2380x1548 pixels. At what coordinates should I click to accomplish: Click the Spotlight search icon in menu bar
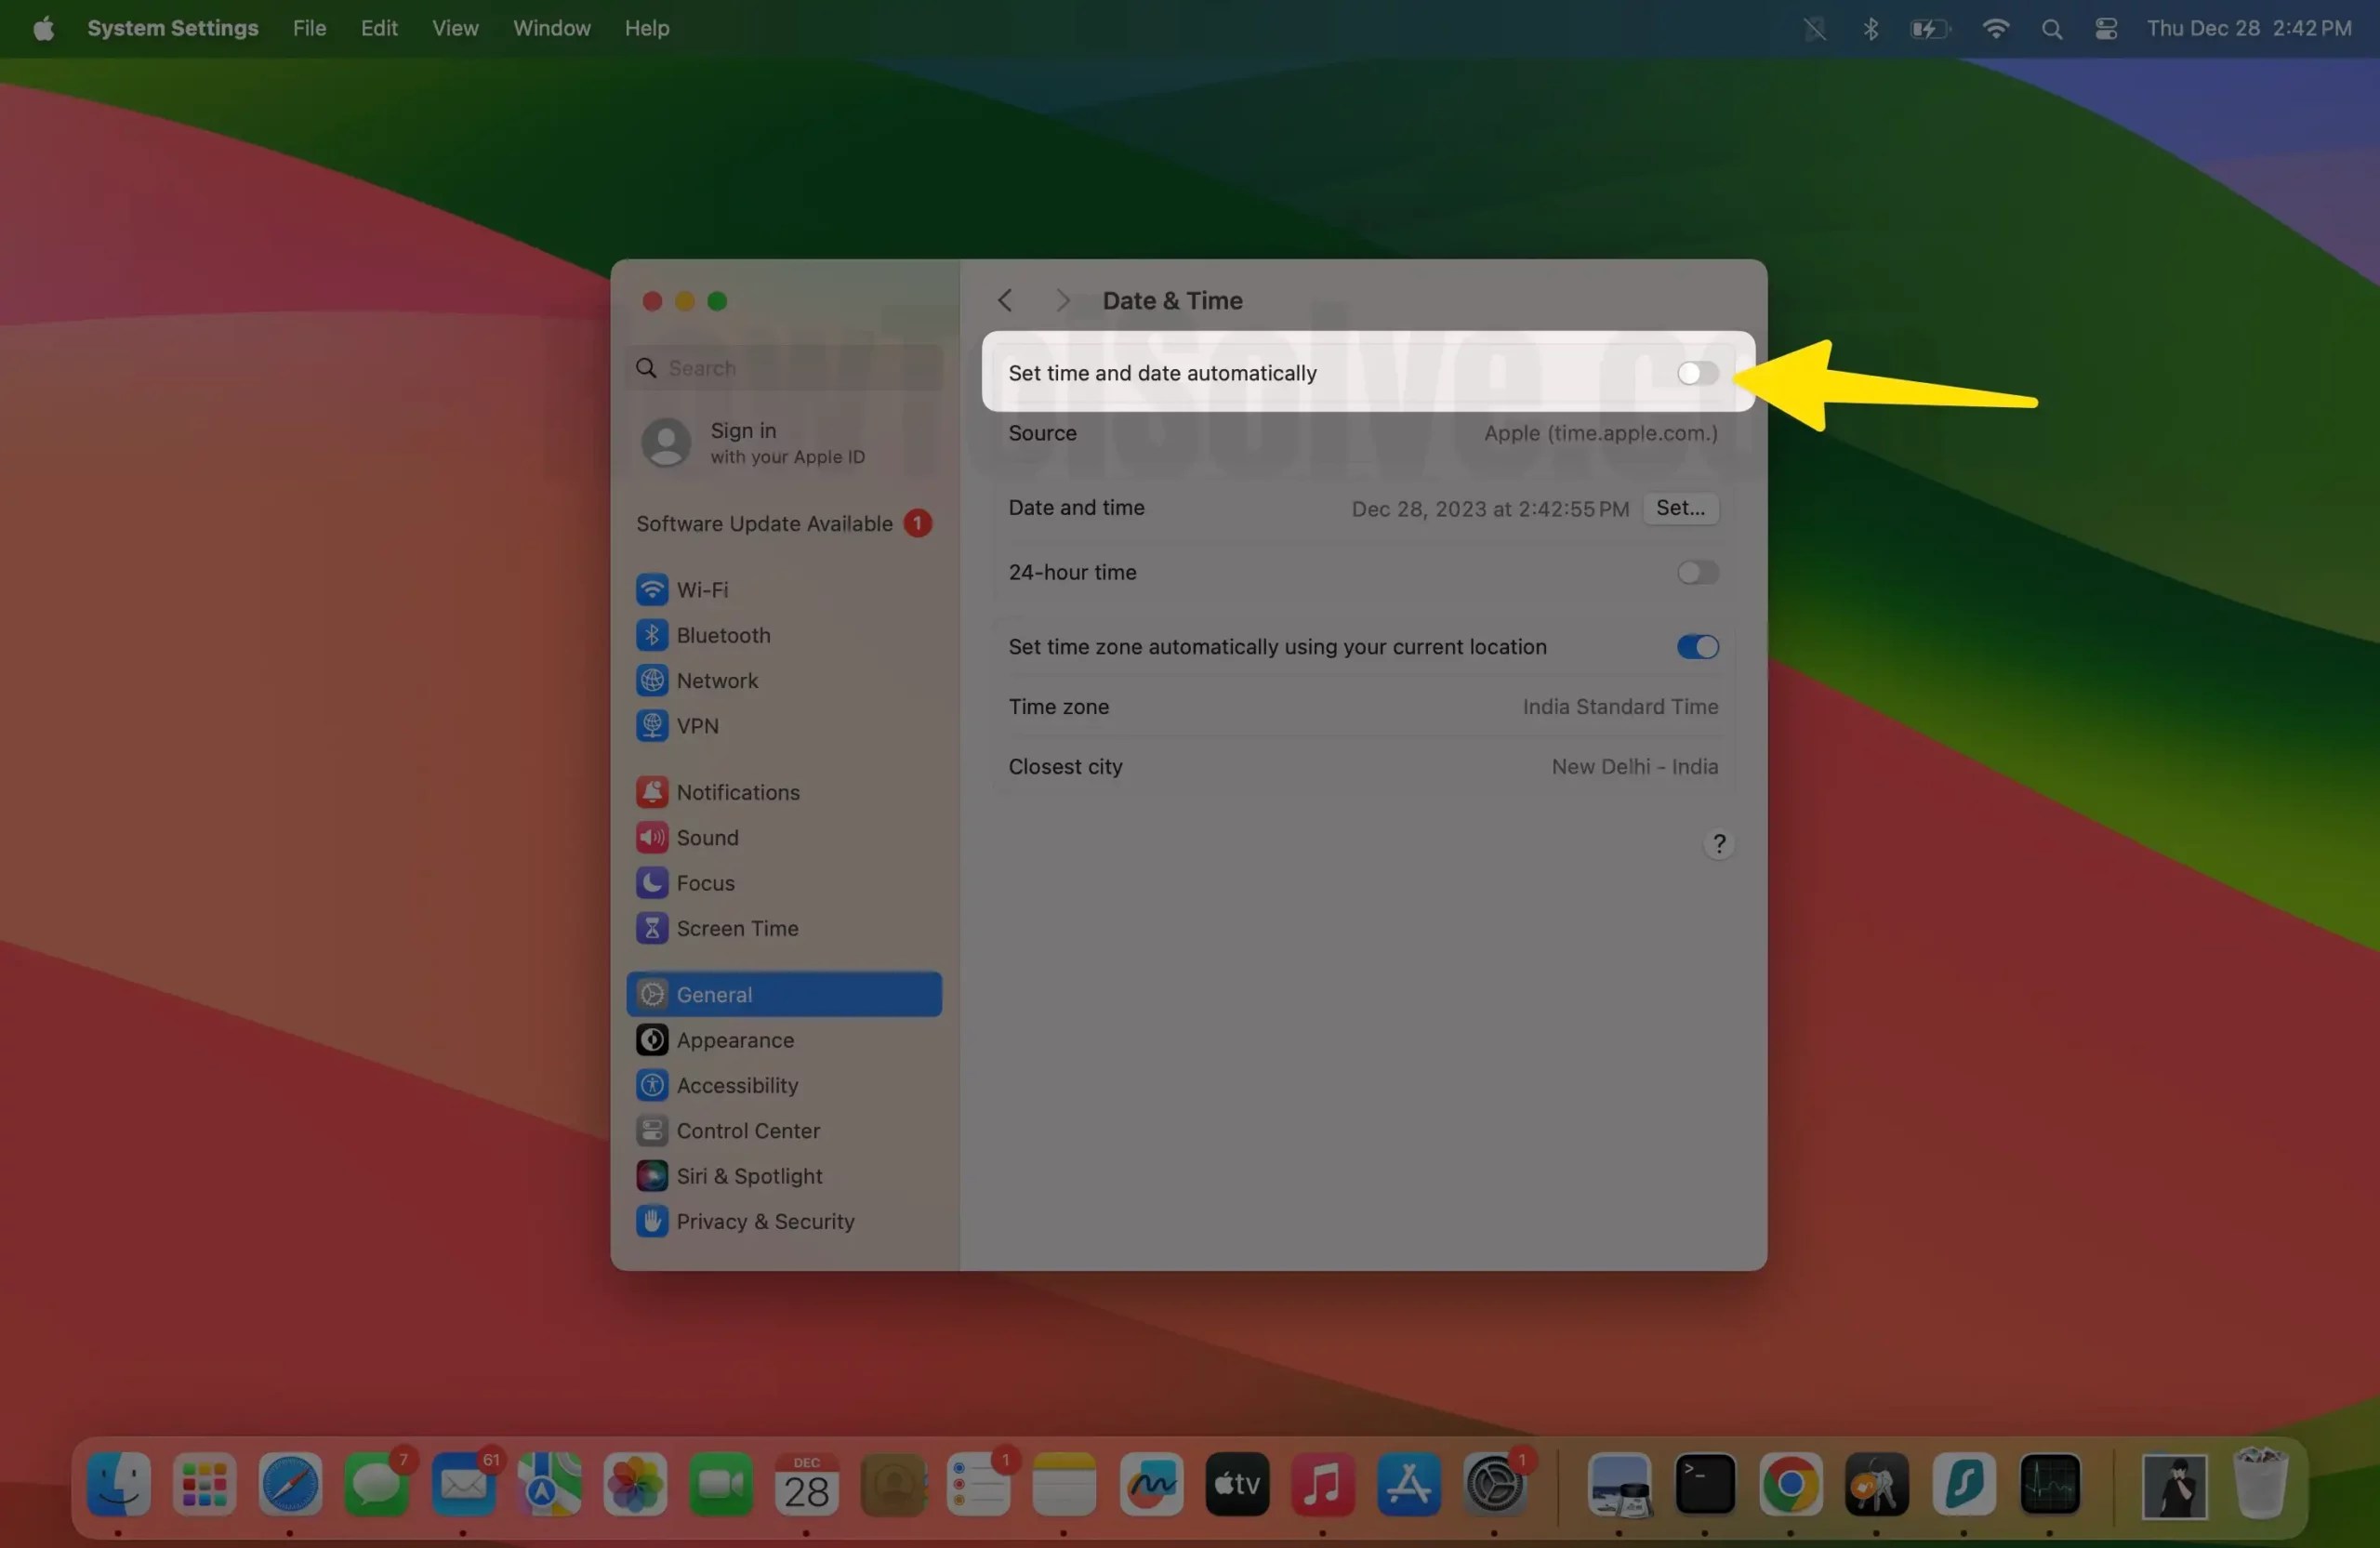pos(2052,28)
